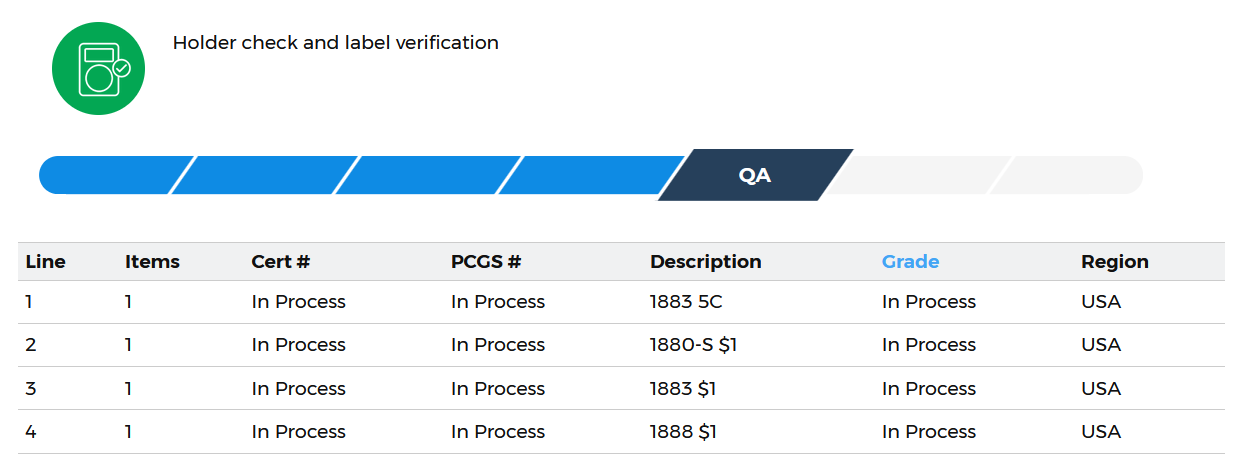Click the Line column header
1240x468 pixels.
click(x=46, y=262)
